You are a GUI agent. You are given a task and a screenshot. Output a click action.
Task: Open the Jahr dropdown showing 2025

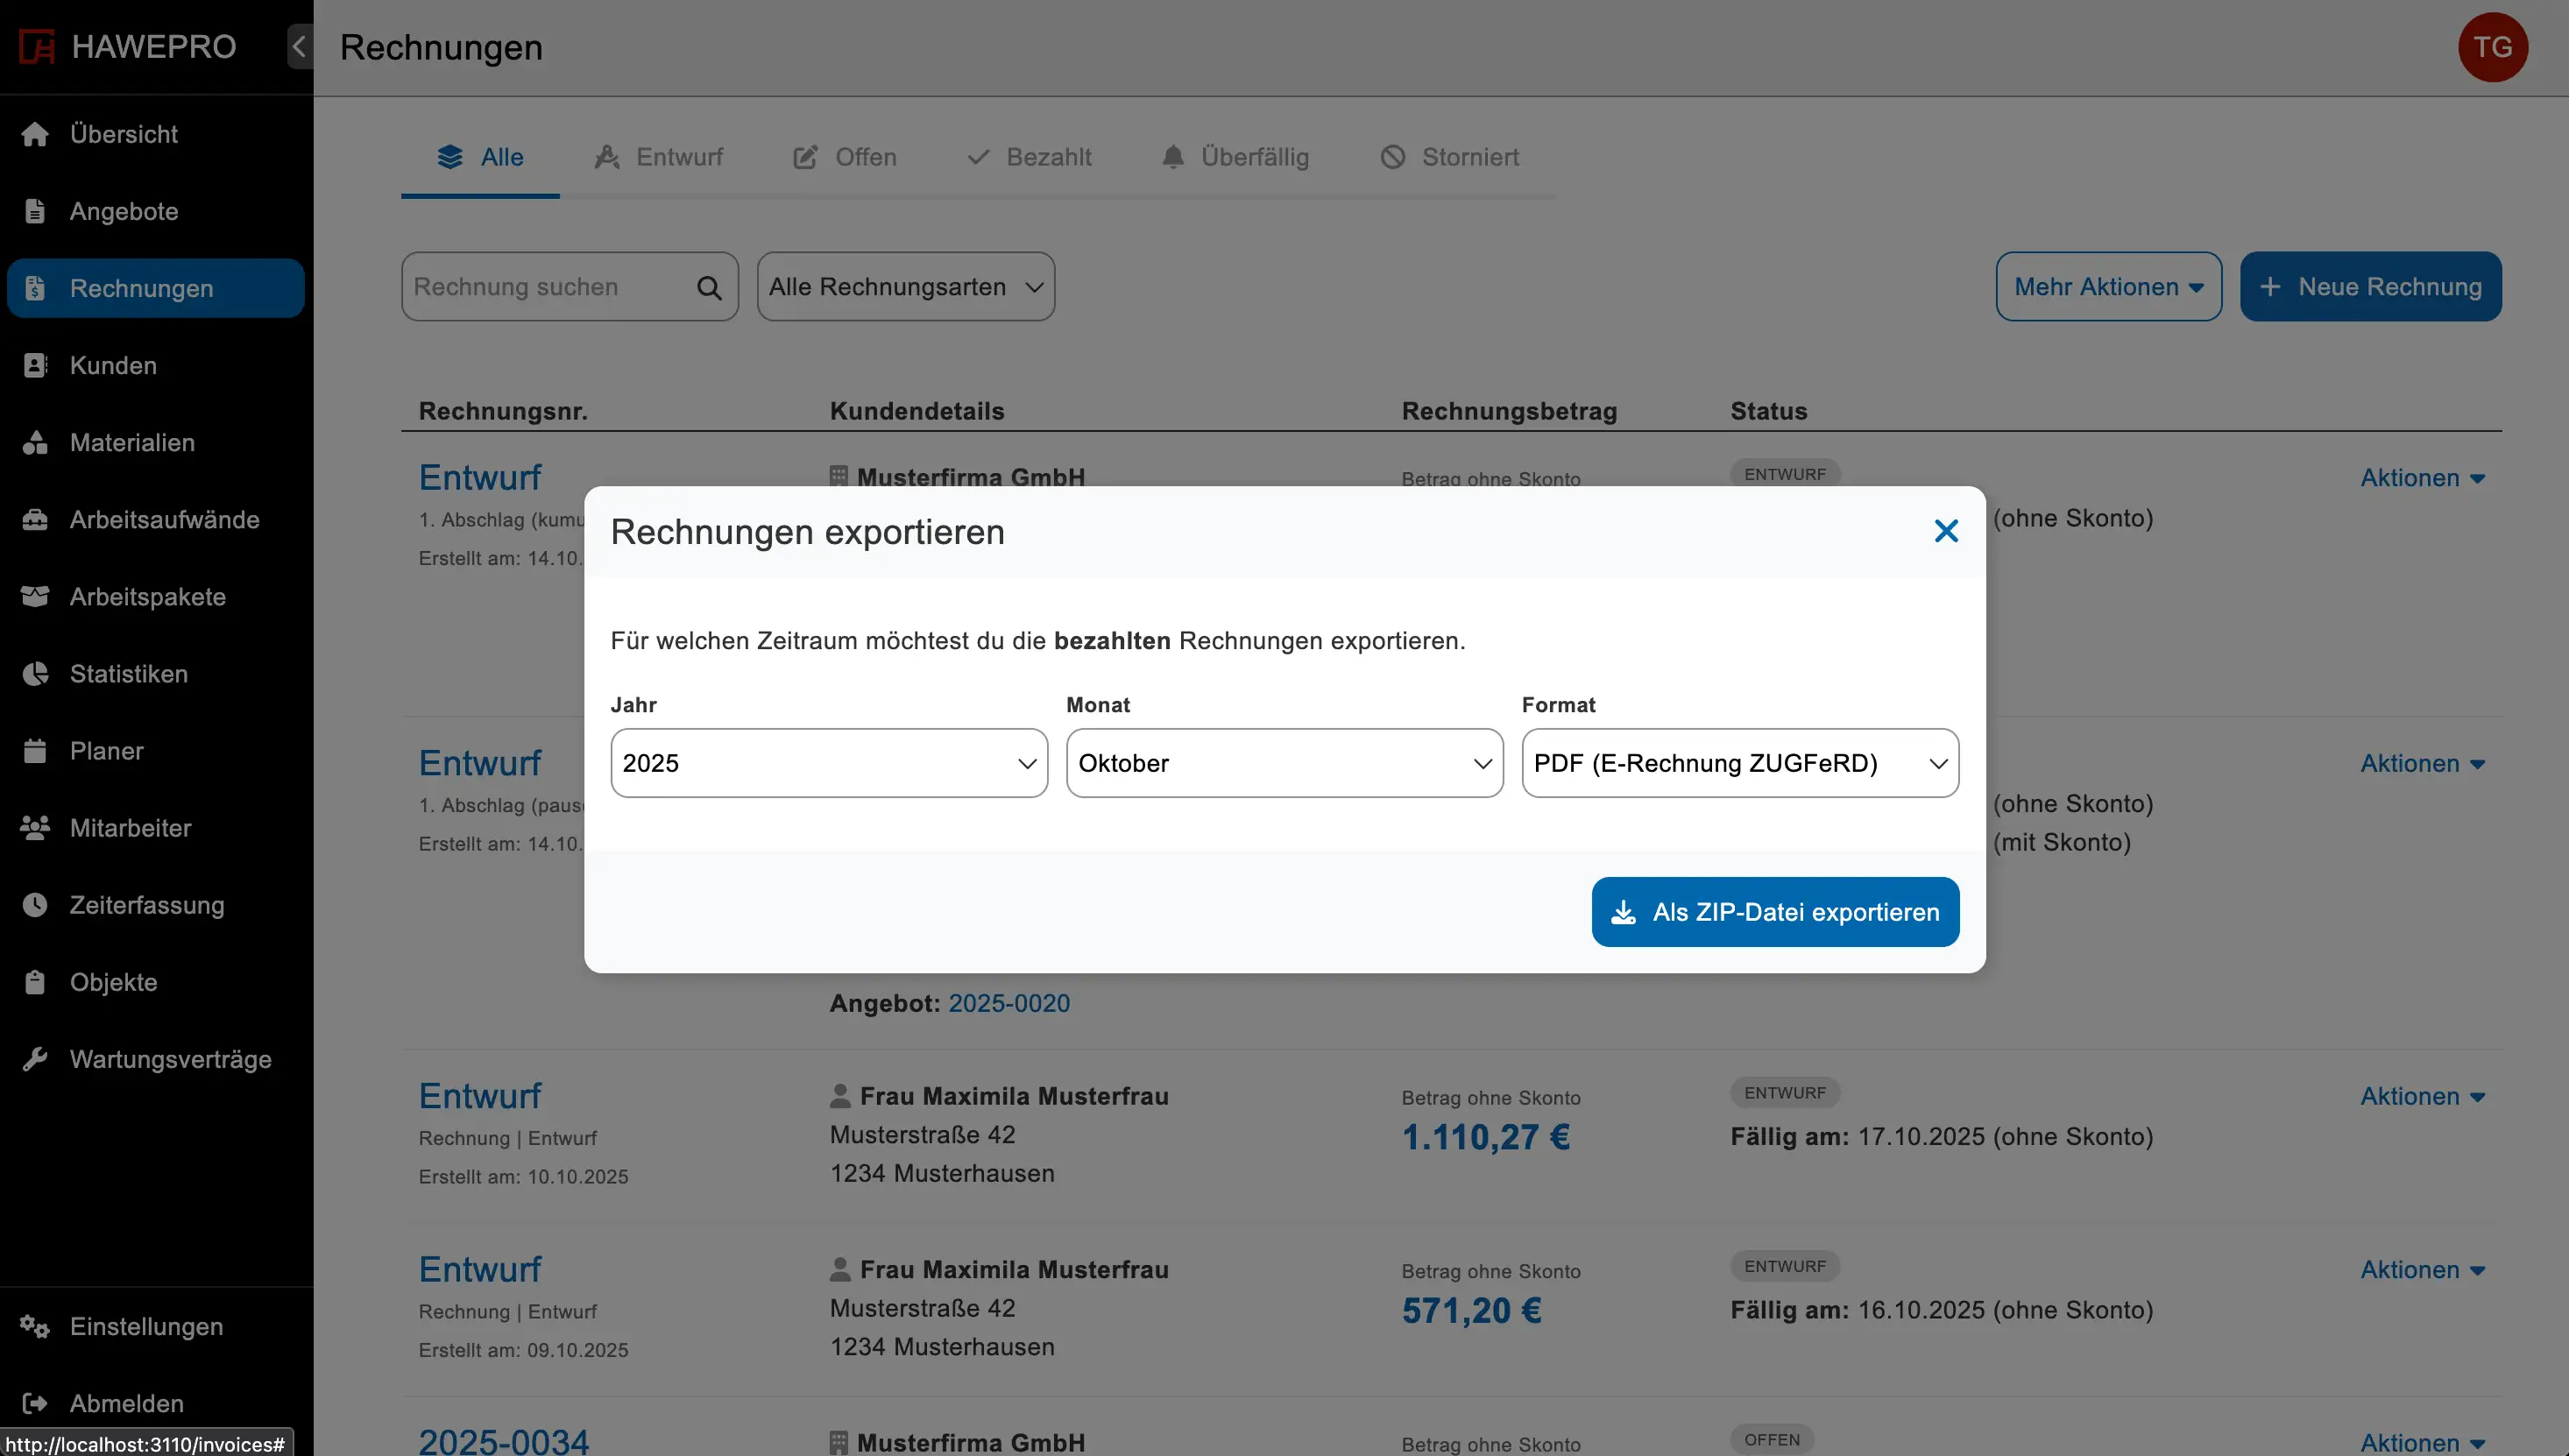(828, 763)
